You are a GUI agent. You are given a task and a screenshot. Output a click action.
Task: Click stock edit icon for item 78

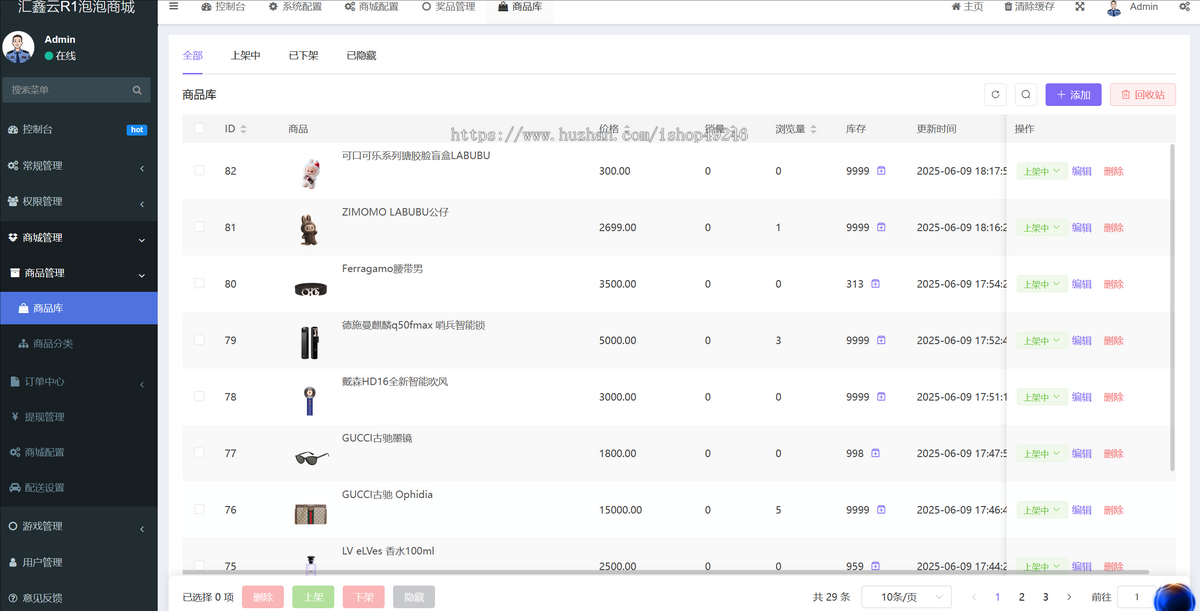pos(881,397)
